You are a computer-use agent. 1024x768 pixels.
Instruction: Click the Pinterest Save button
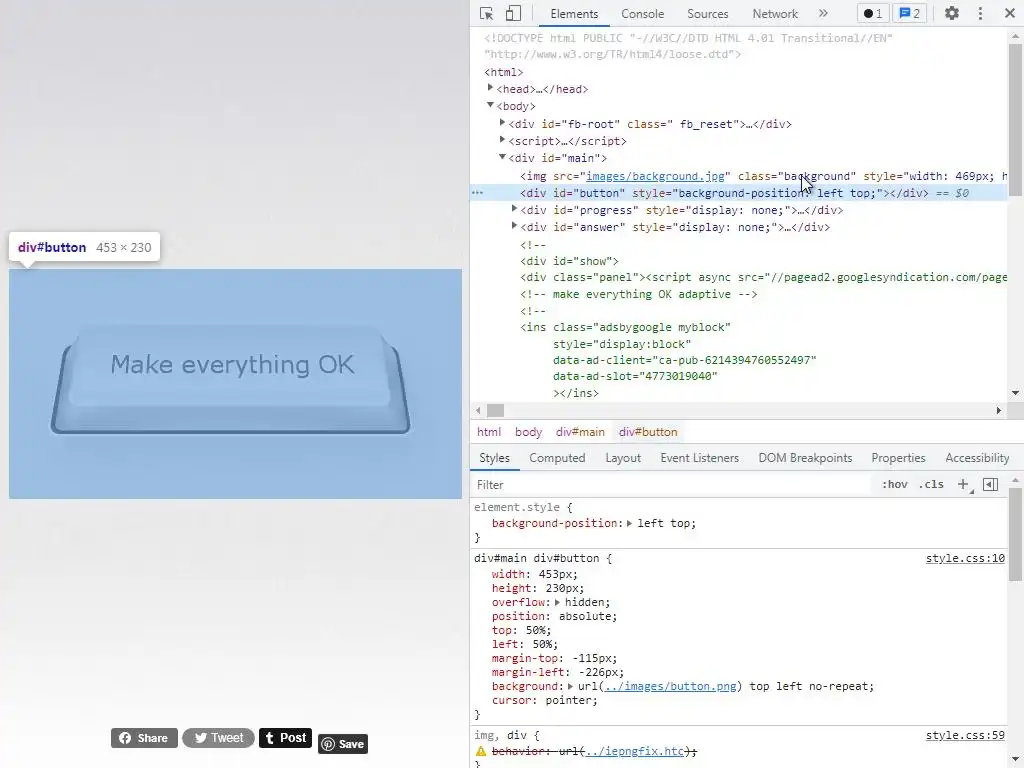343,744
